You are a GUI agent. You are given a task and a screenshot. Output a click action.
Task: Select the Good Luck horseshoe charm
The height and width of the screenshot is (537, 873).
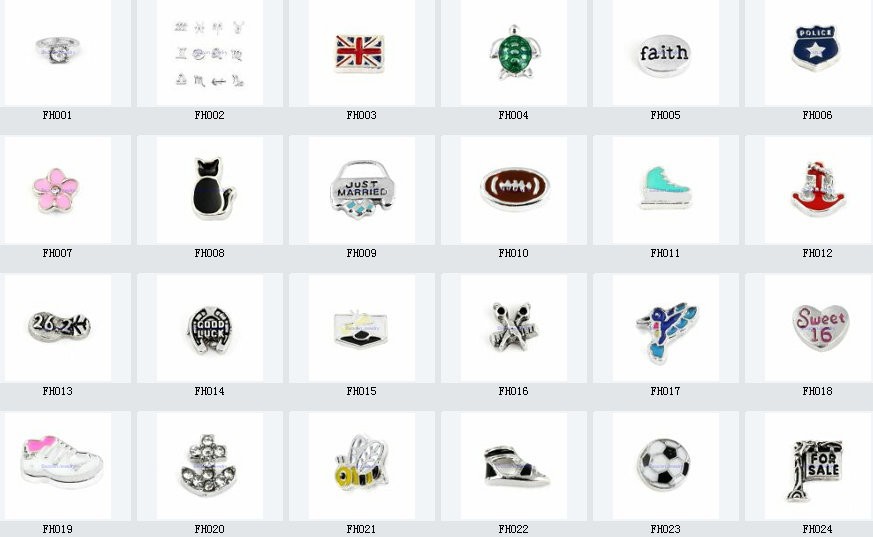tap(210, 329)
